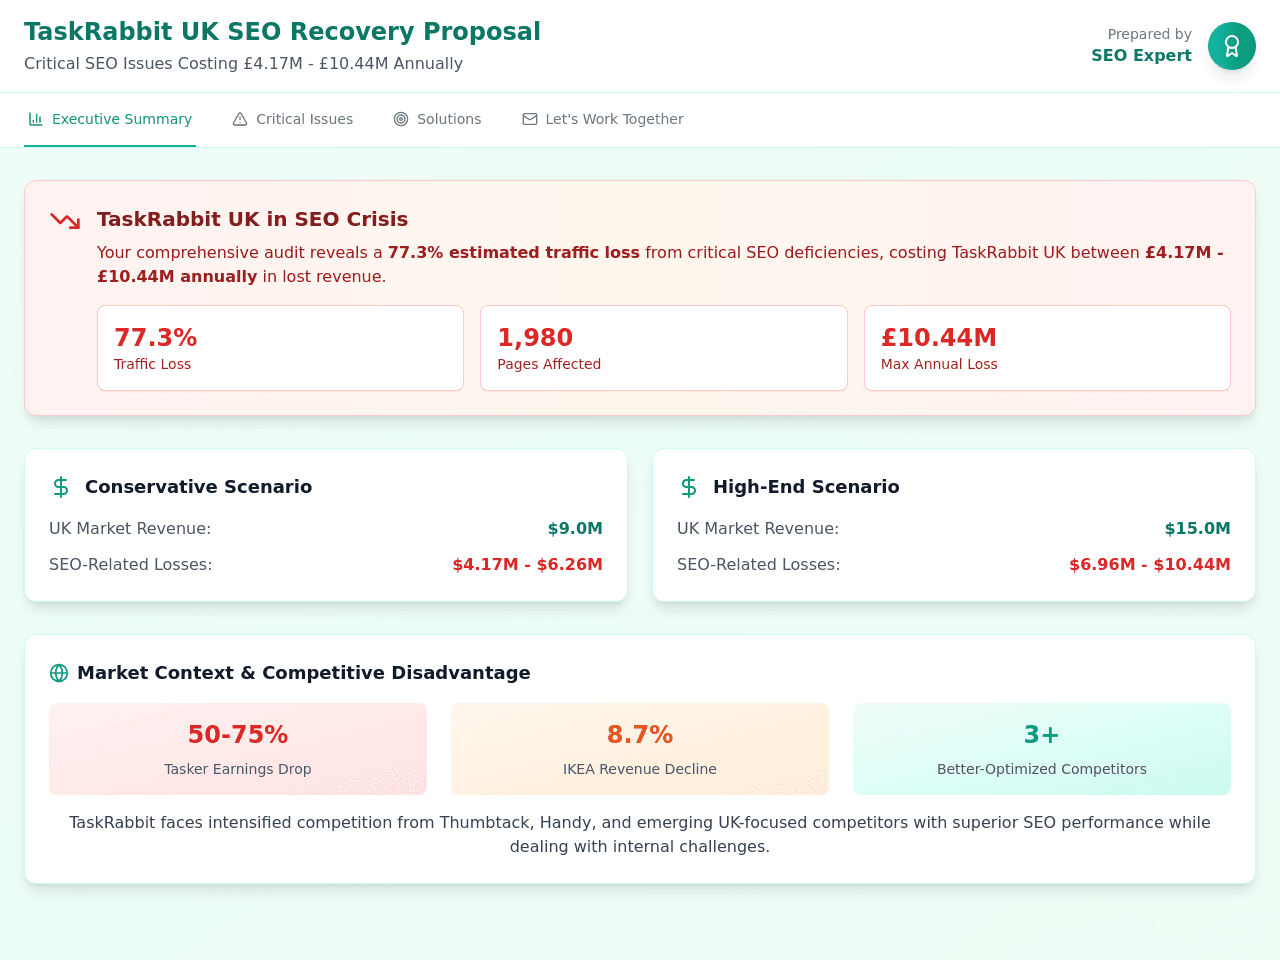Click the 3+ Better-Optimized Competitors tile
Screen dimensions: 1280x960
[x=1042, y=749]
